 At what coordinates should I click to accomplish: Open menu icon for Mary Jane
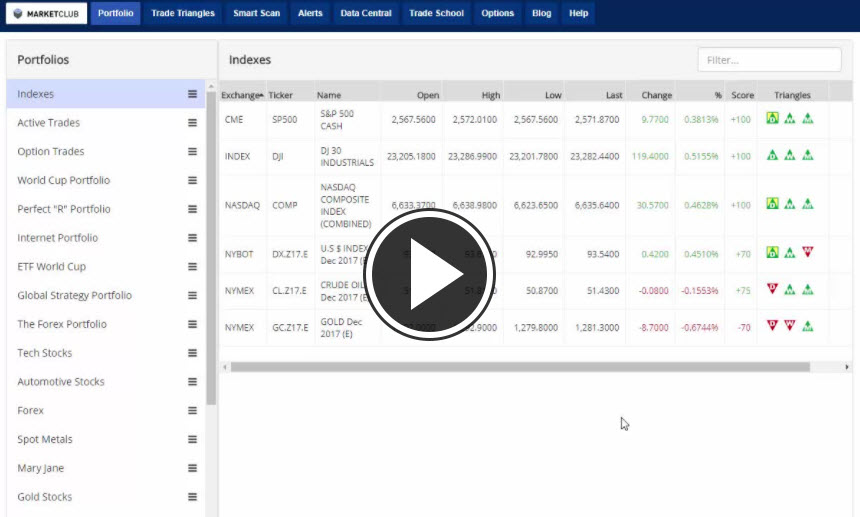pos(193,468)
